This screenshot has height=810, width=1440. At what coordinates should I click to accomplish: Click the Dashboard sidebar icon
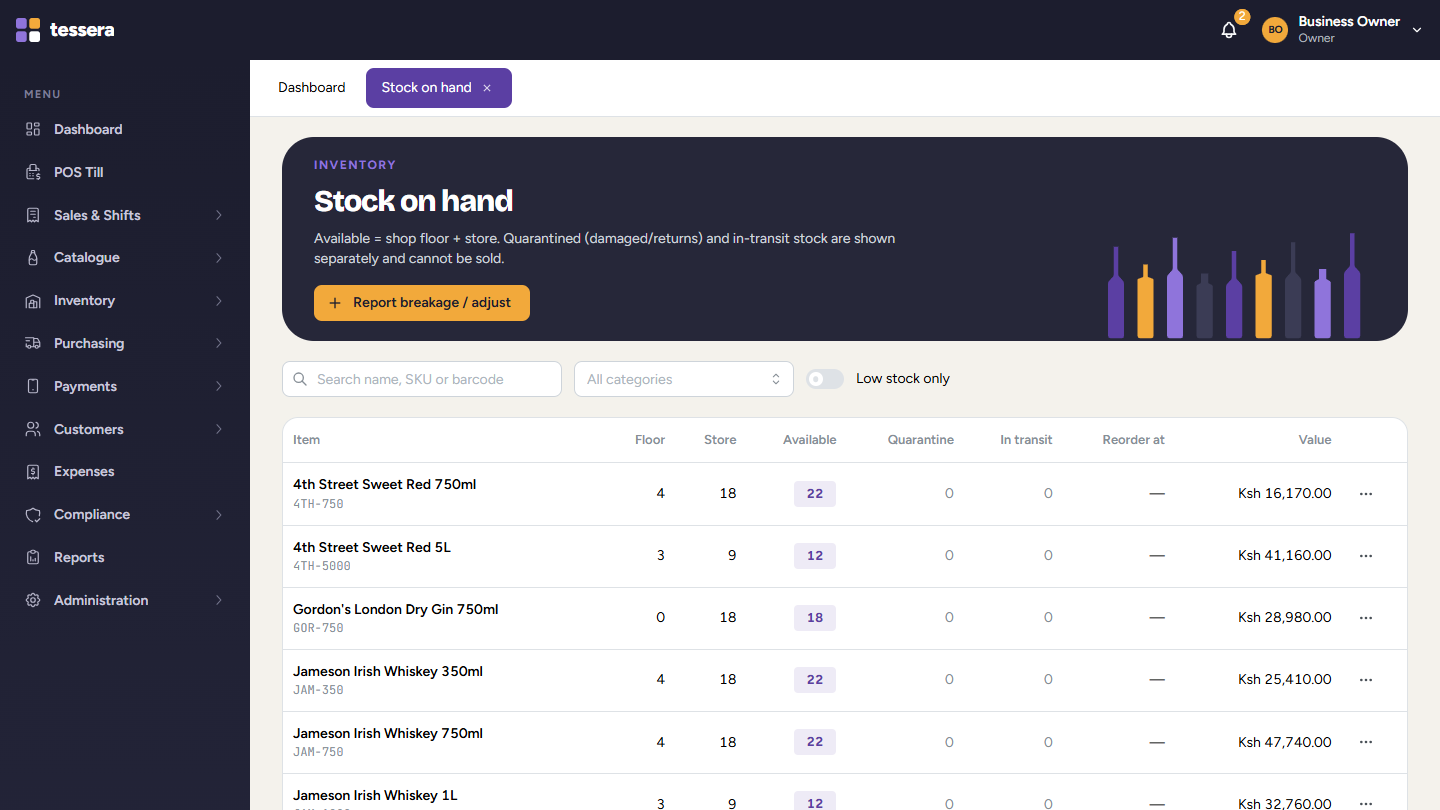(33, 129)
